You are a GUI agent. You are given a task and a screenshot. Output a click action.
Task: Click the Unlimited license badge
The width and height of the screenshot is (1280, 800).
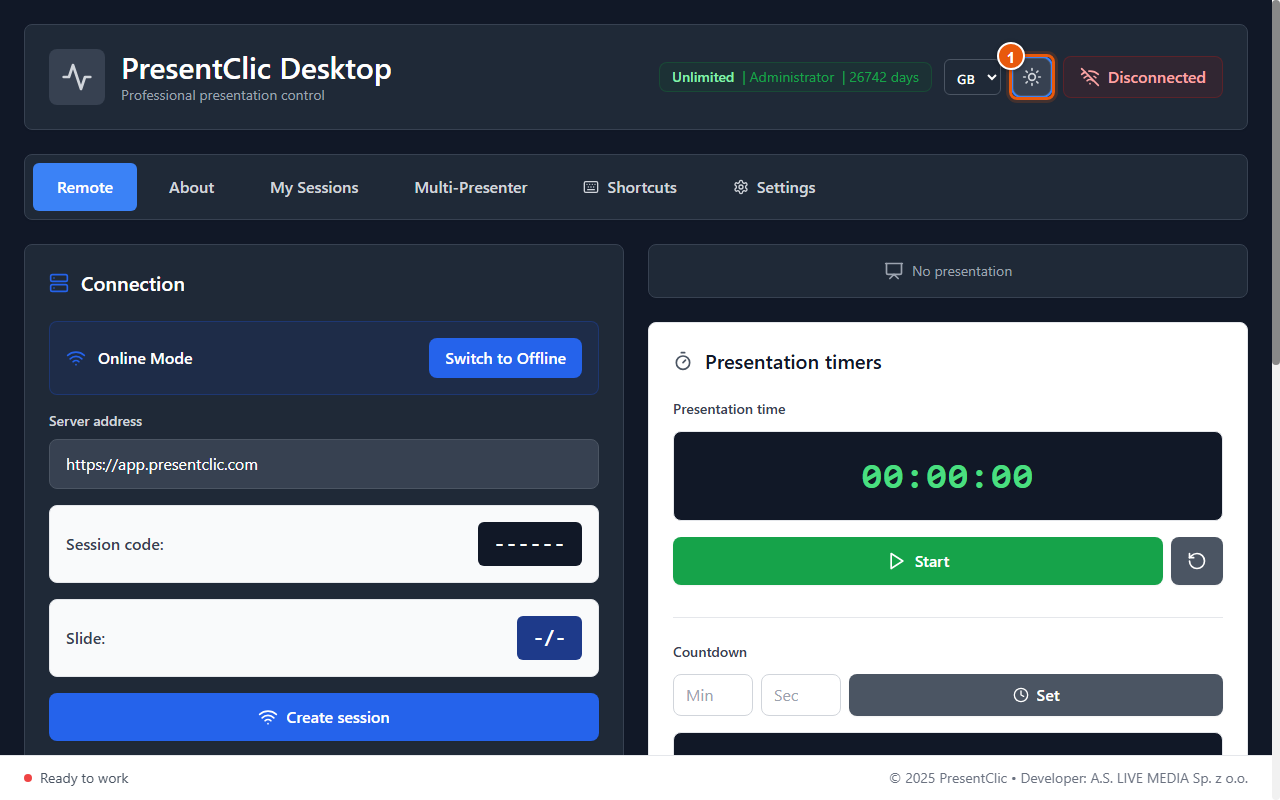[x=703, y=77]
